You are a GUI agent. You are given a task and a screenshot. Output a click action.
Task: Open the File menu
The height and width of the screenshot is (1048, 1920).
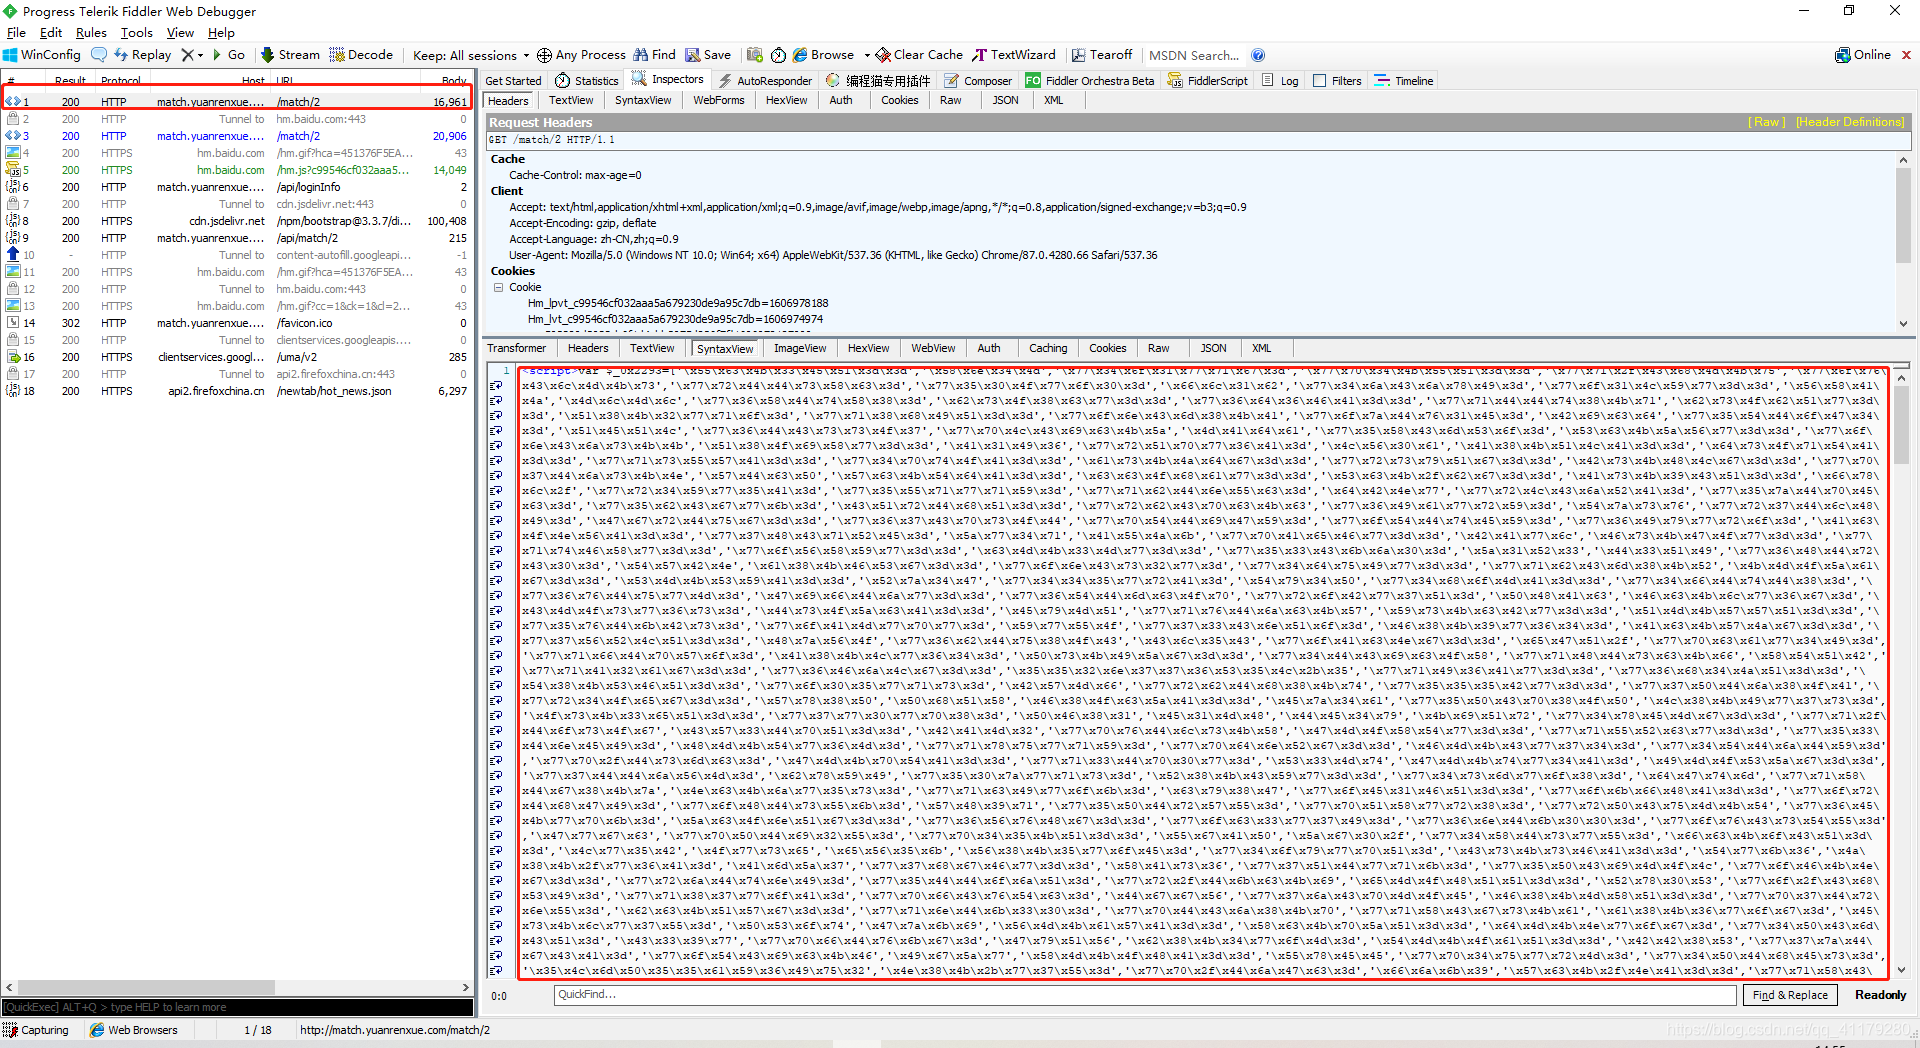[16, 33]
